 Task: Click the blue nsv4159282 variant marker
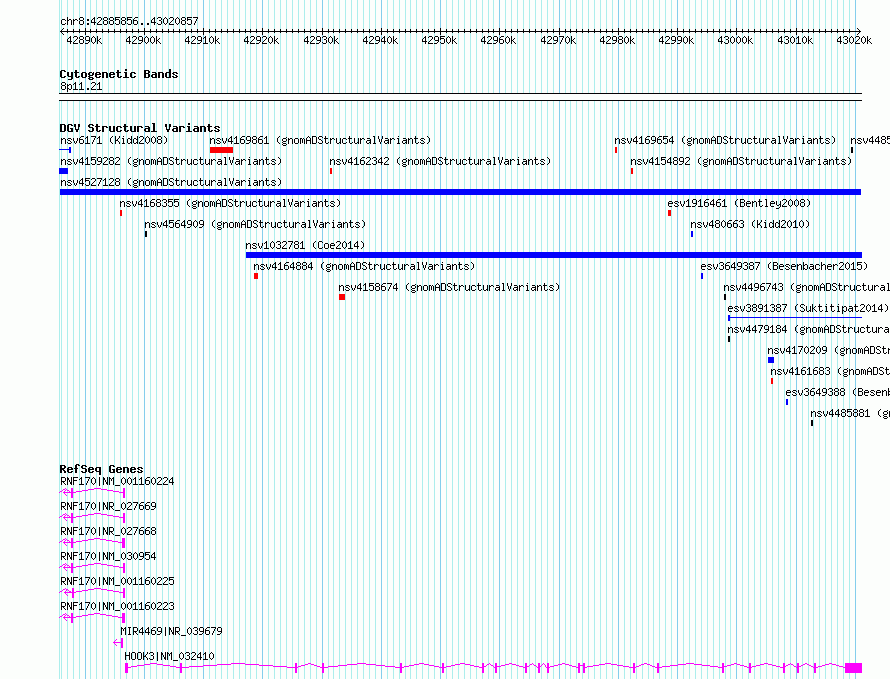pos(64,171)
